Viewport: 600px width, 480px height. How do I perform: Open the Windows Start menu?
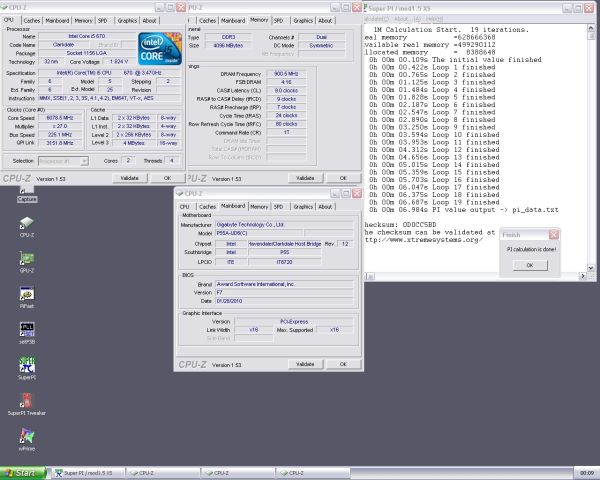21,472
